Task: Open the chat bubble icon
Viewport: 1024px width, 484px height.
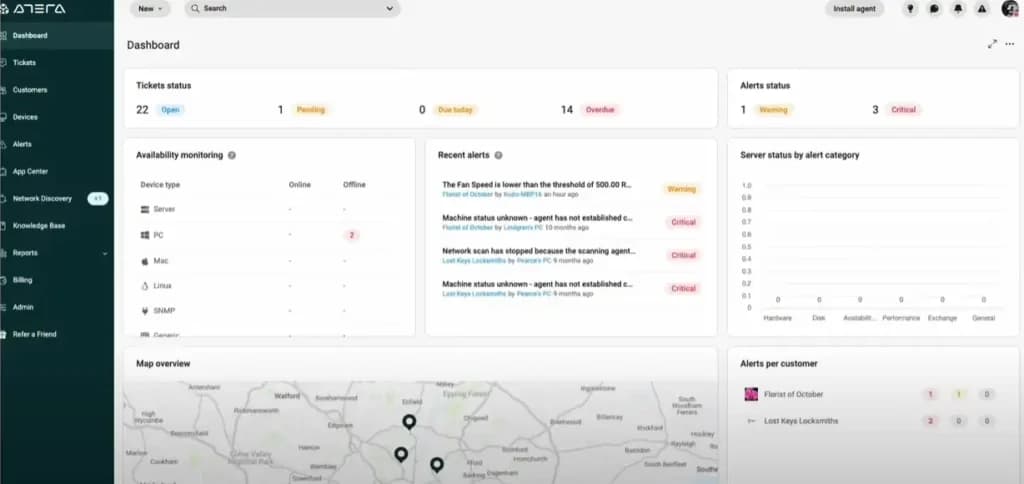Action: [x=935, y=8]
